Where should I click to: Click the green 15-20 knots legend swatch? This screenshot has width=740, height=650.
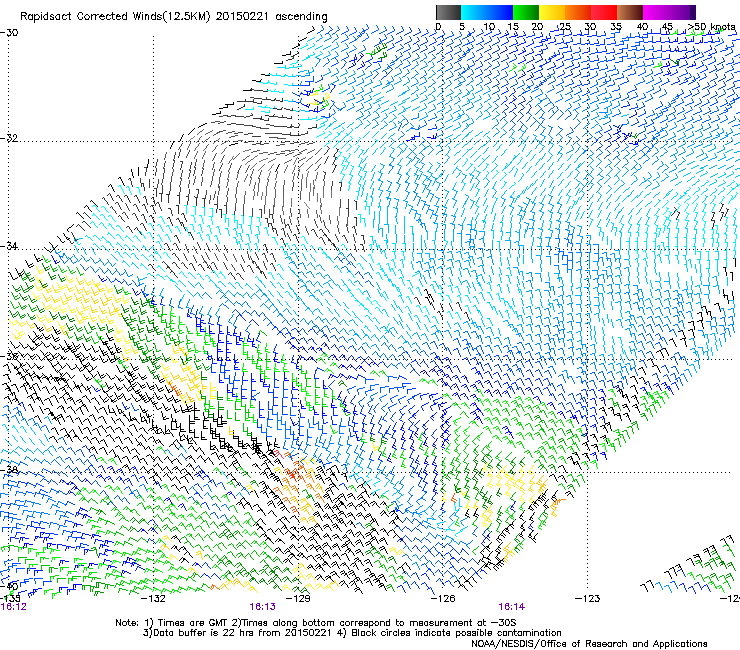point(526,12)
